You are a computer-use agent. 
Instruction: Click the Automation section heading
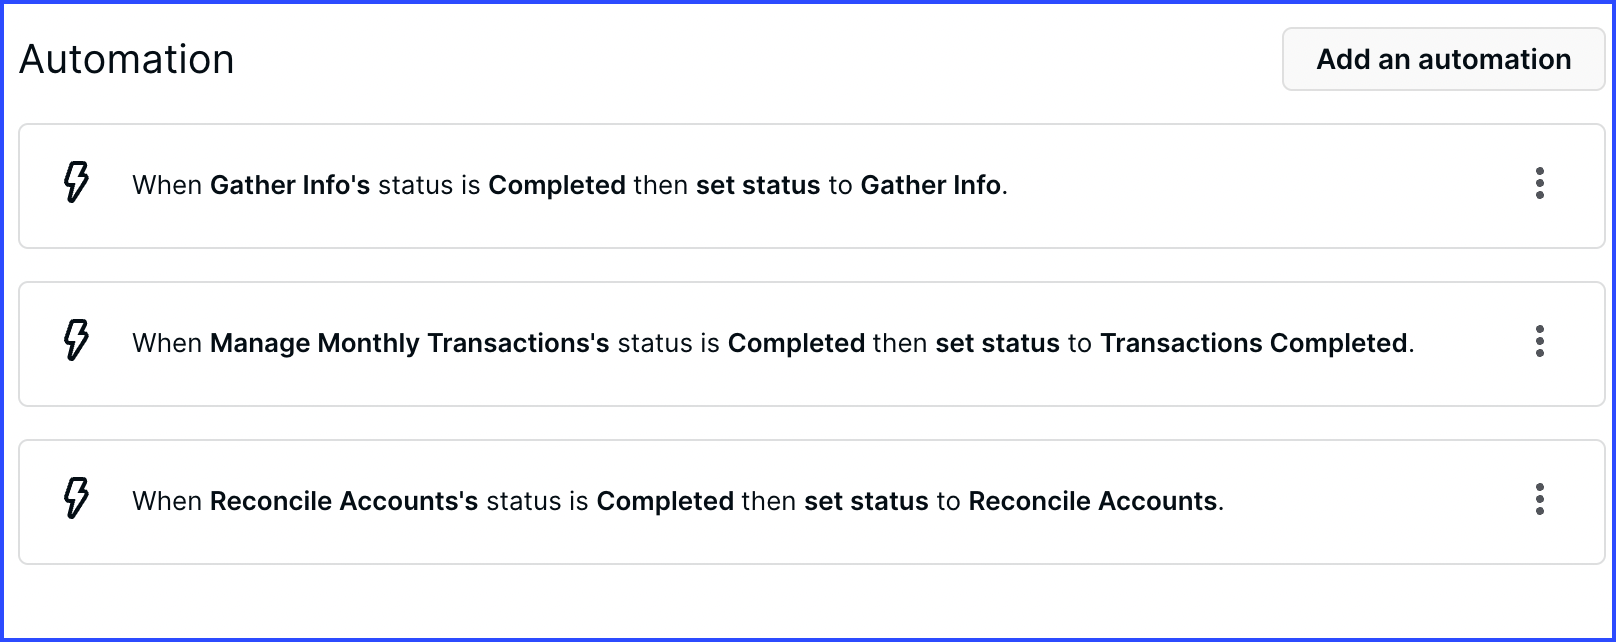(127, 60)
